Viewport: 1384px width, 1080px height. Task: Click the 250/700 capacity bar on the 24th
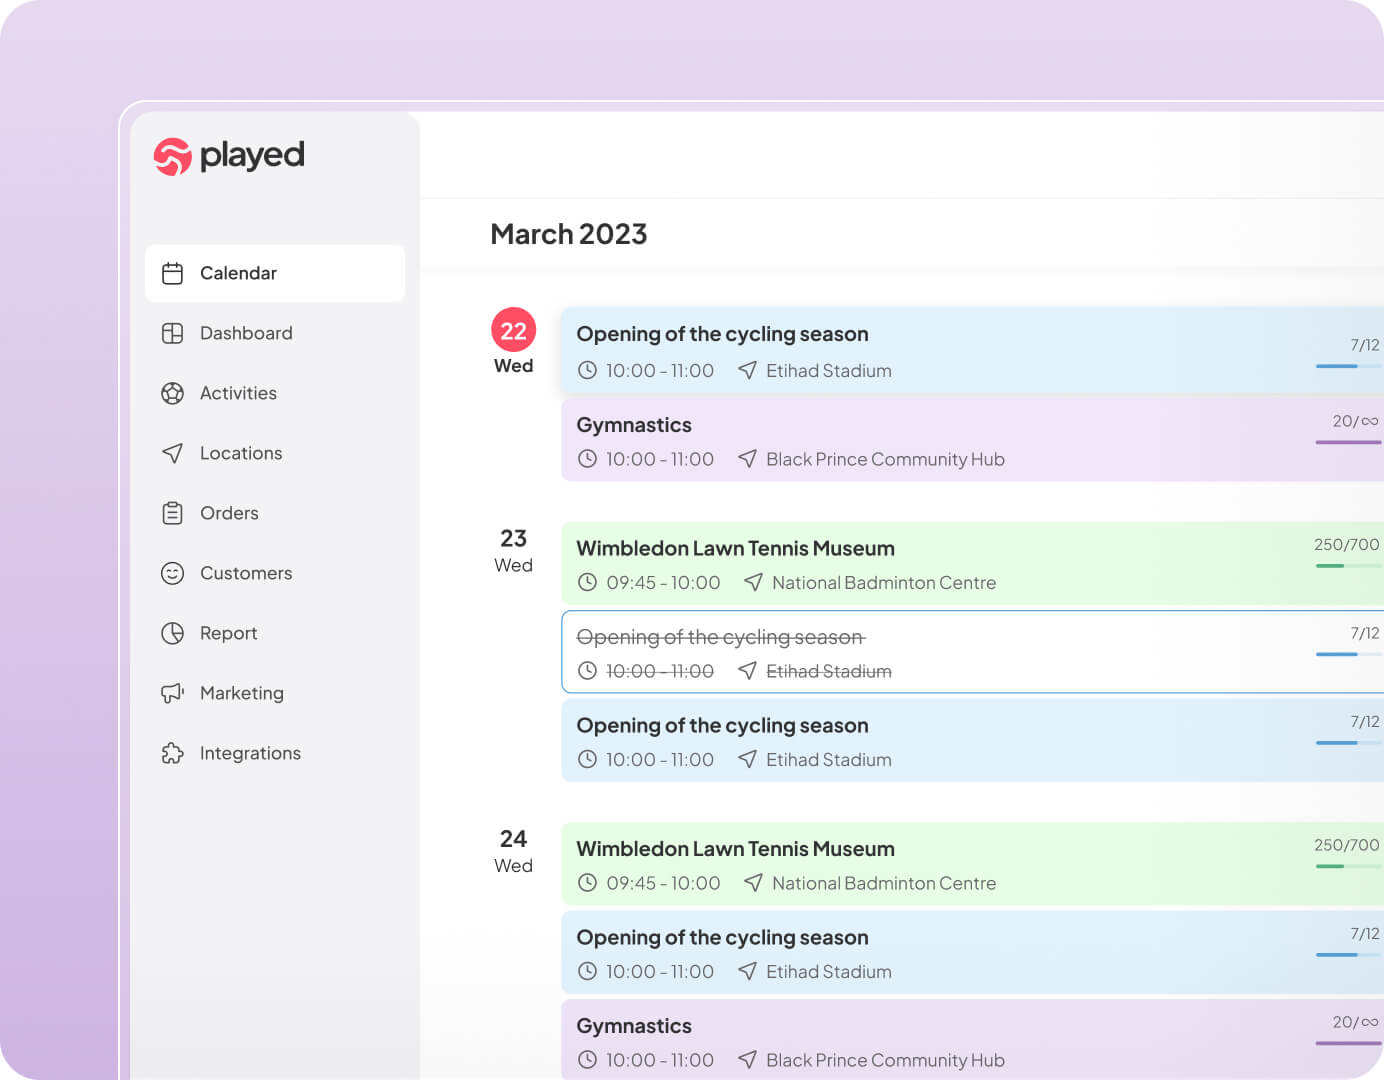tap(1346, 866)
